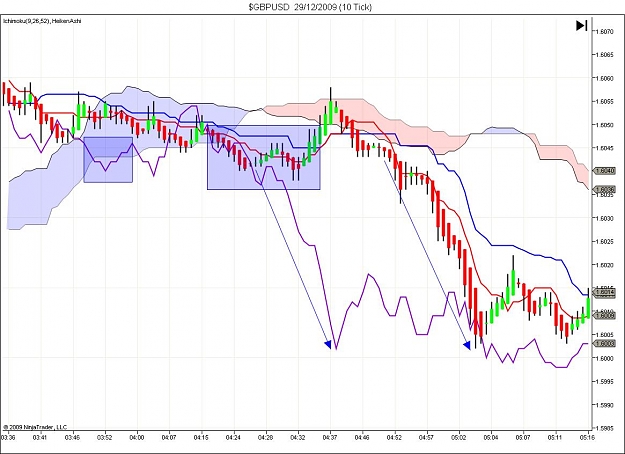Click the 05:11 time axis label

[x=556, y=437]
